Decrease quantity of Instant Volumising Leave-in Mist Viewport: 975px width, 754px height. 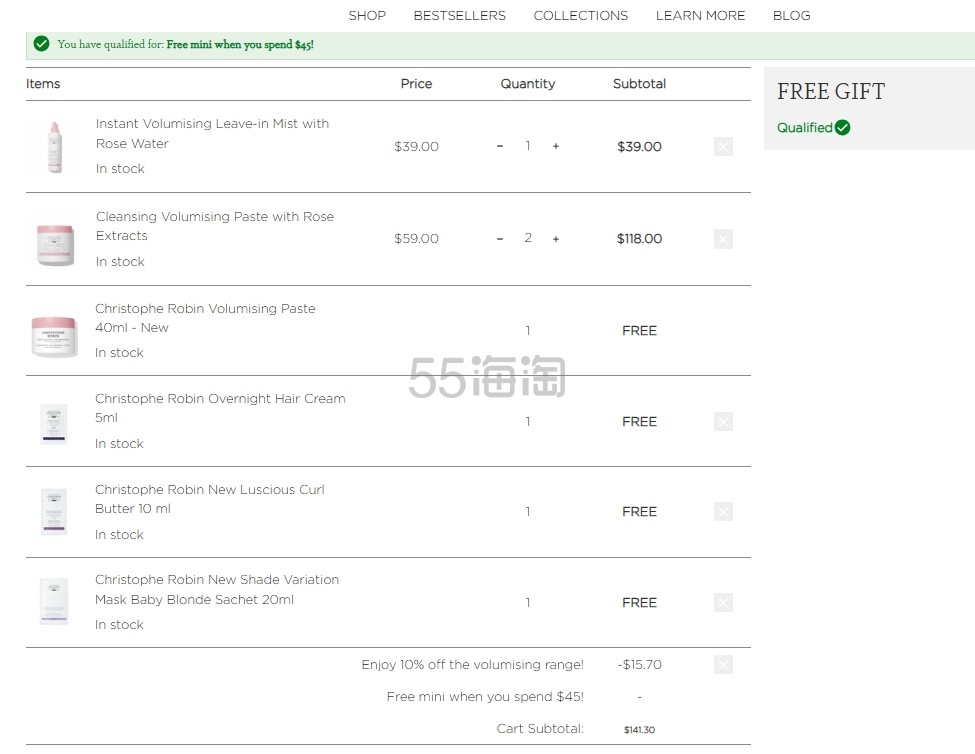499,146
